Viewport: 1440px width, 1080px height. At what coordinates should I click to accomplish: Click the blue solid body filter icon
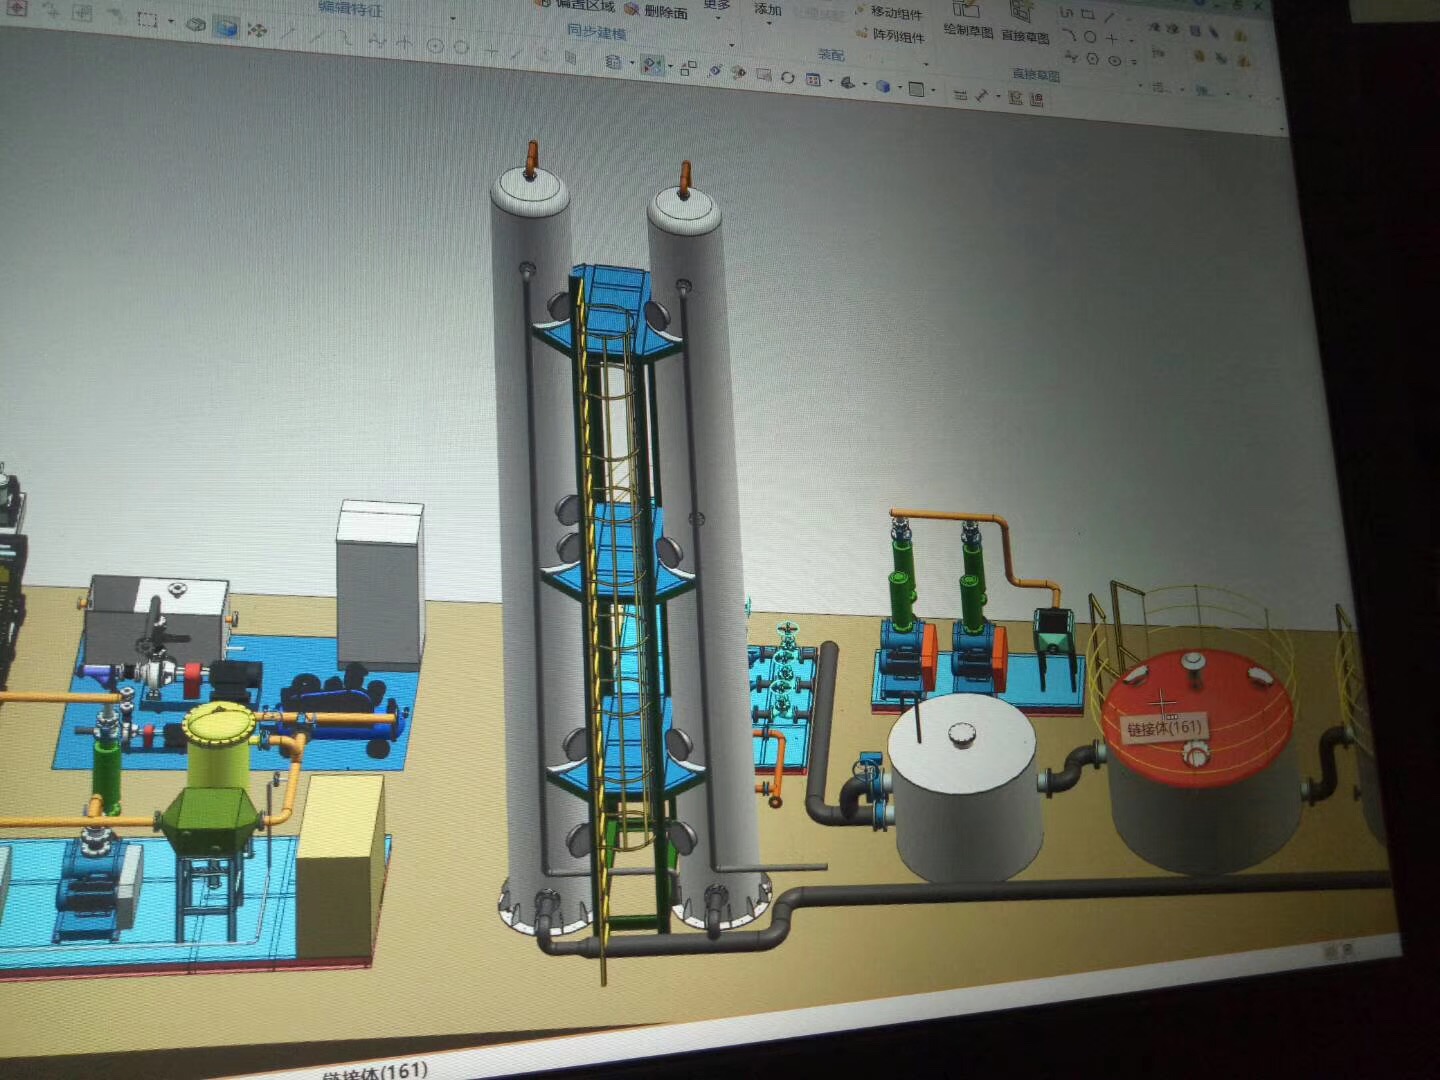coord(226,27)
